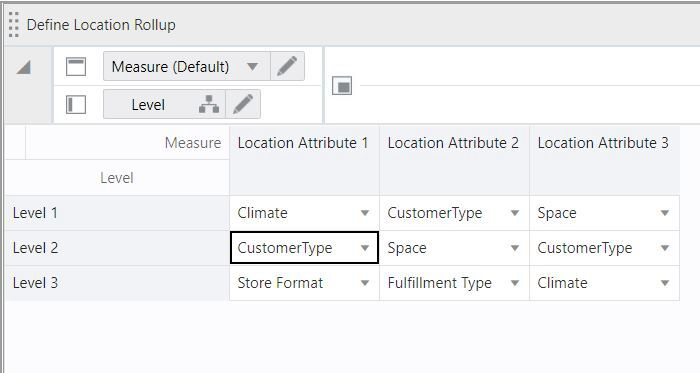Select the Location Attribute 3 column header
The image size is (700, 373).
604,161
